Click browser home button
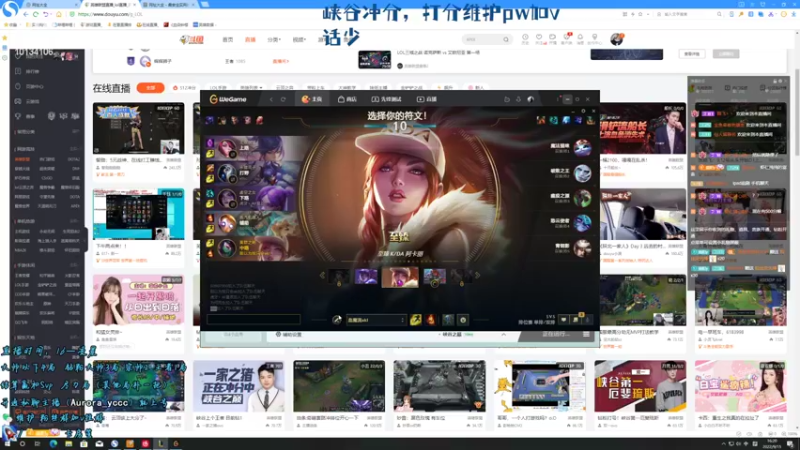 tap(58, 14)
